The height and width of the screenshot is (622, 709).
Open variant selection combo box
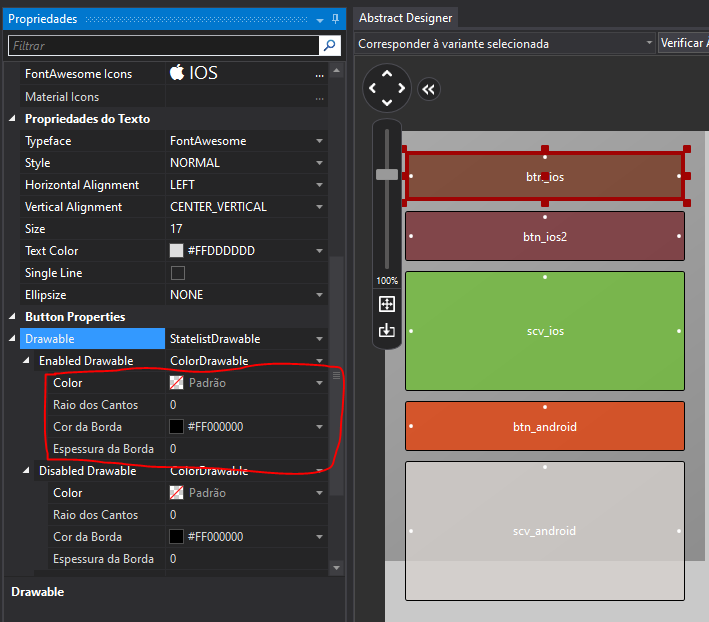click(x=505, y=43)
